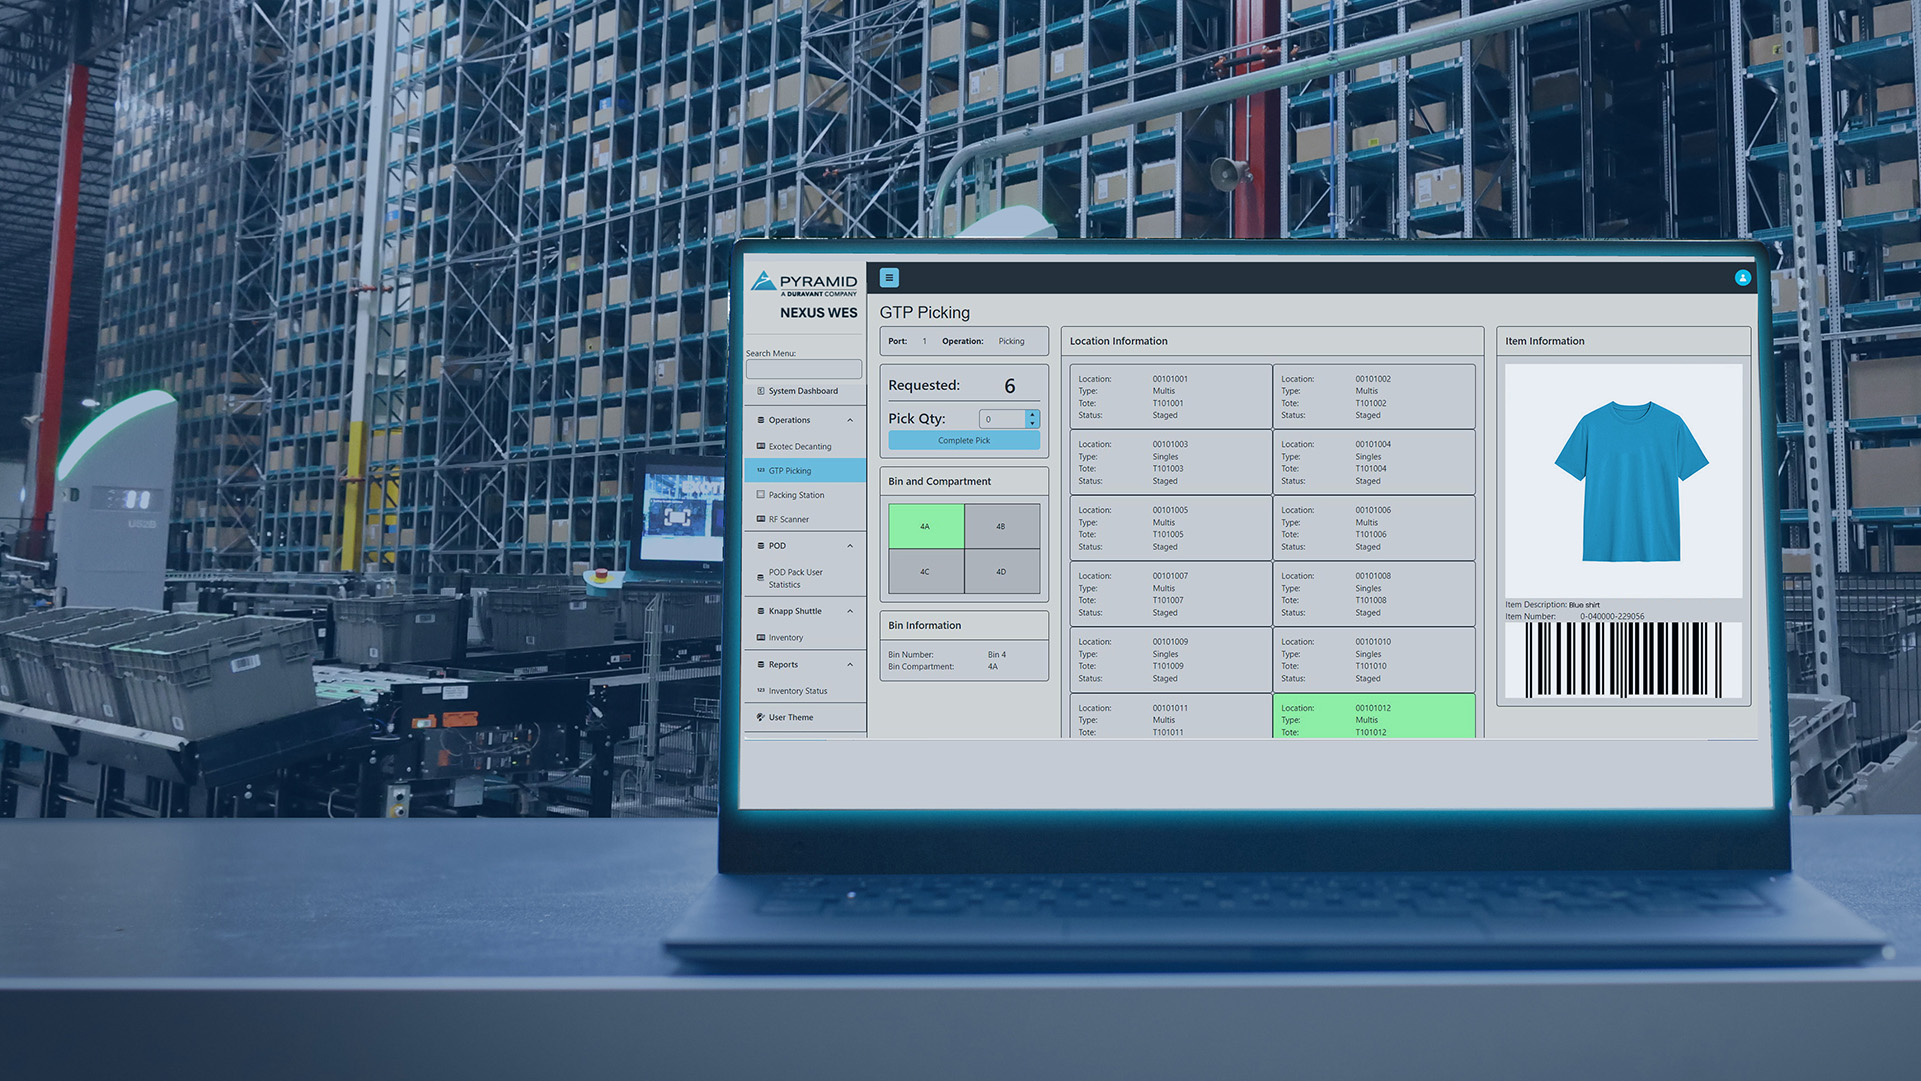Select location card 00101008
The image size is (1921, 1081).
point(1374,594)
